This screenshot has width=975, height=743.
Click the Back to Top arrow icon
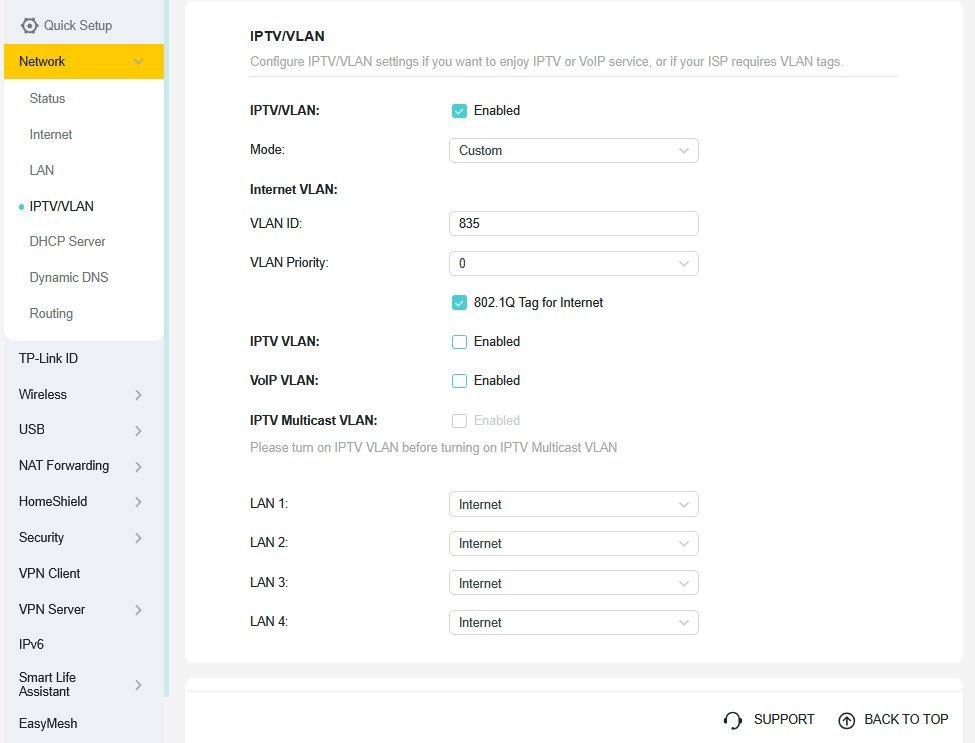coord(847,720)
